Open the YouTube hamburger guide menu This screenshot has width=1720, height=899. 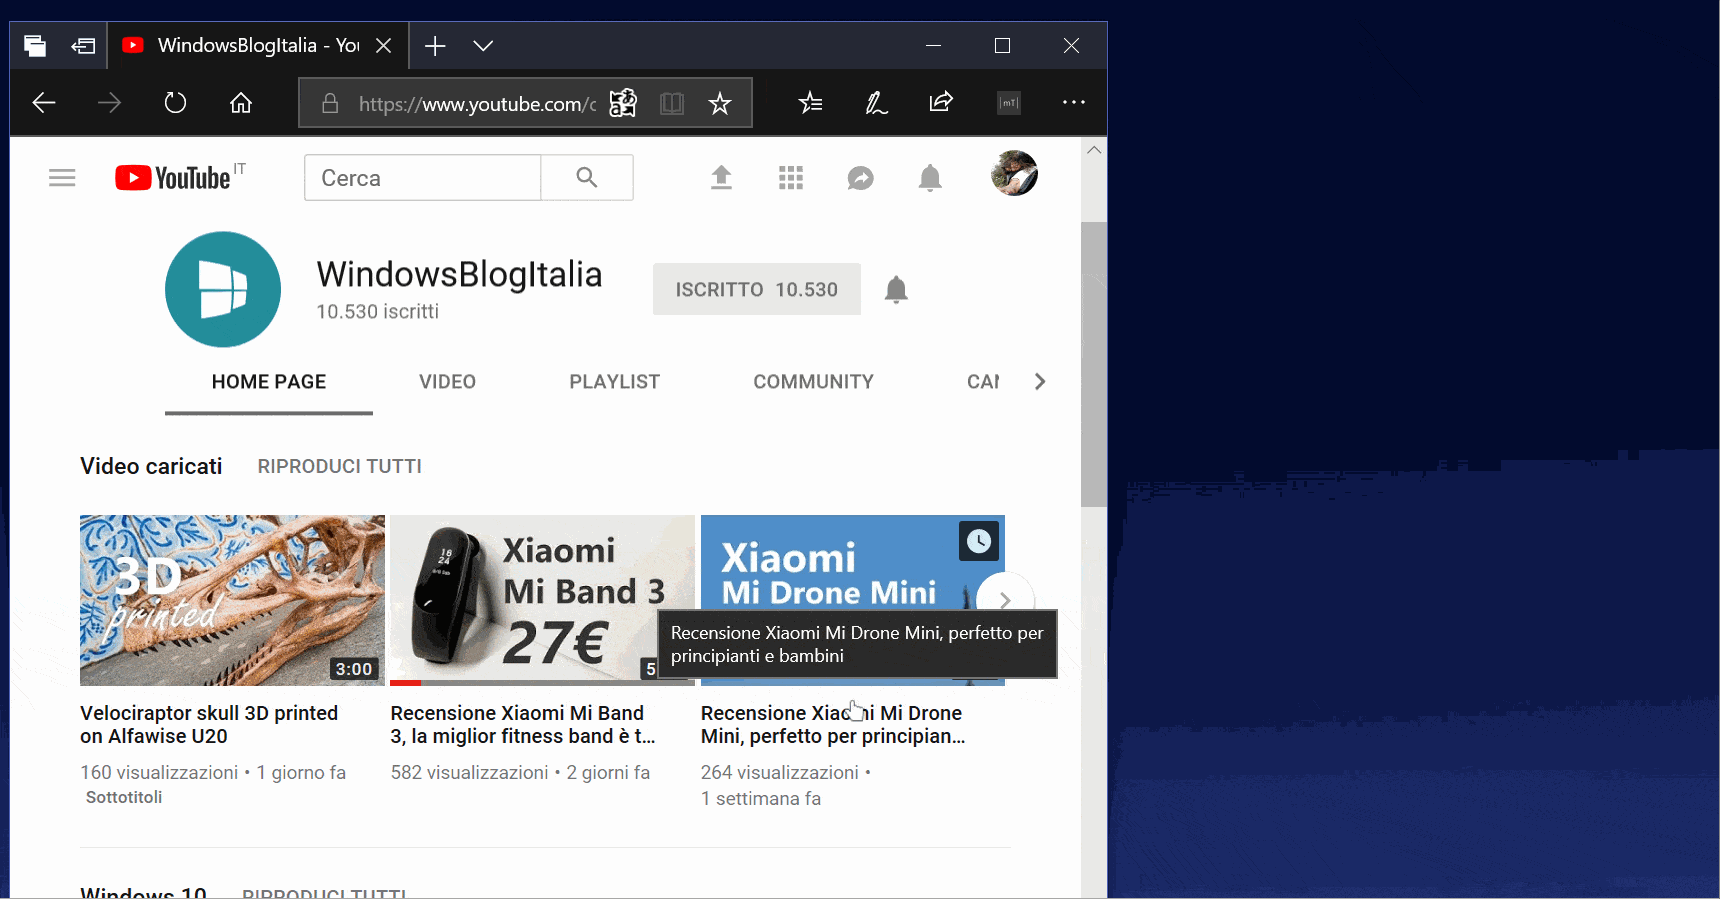62,178
